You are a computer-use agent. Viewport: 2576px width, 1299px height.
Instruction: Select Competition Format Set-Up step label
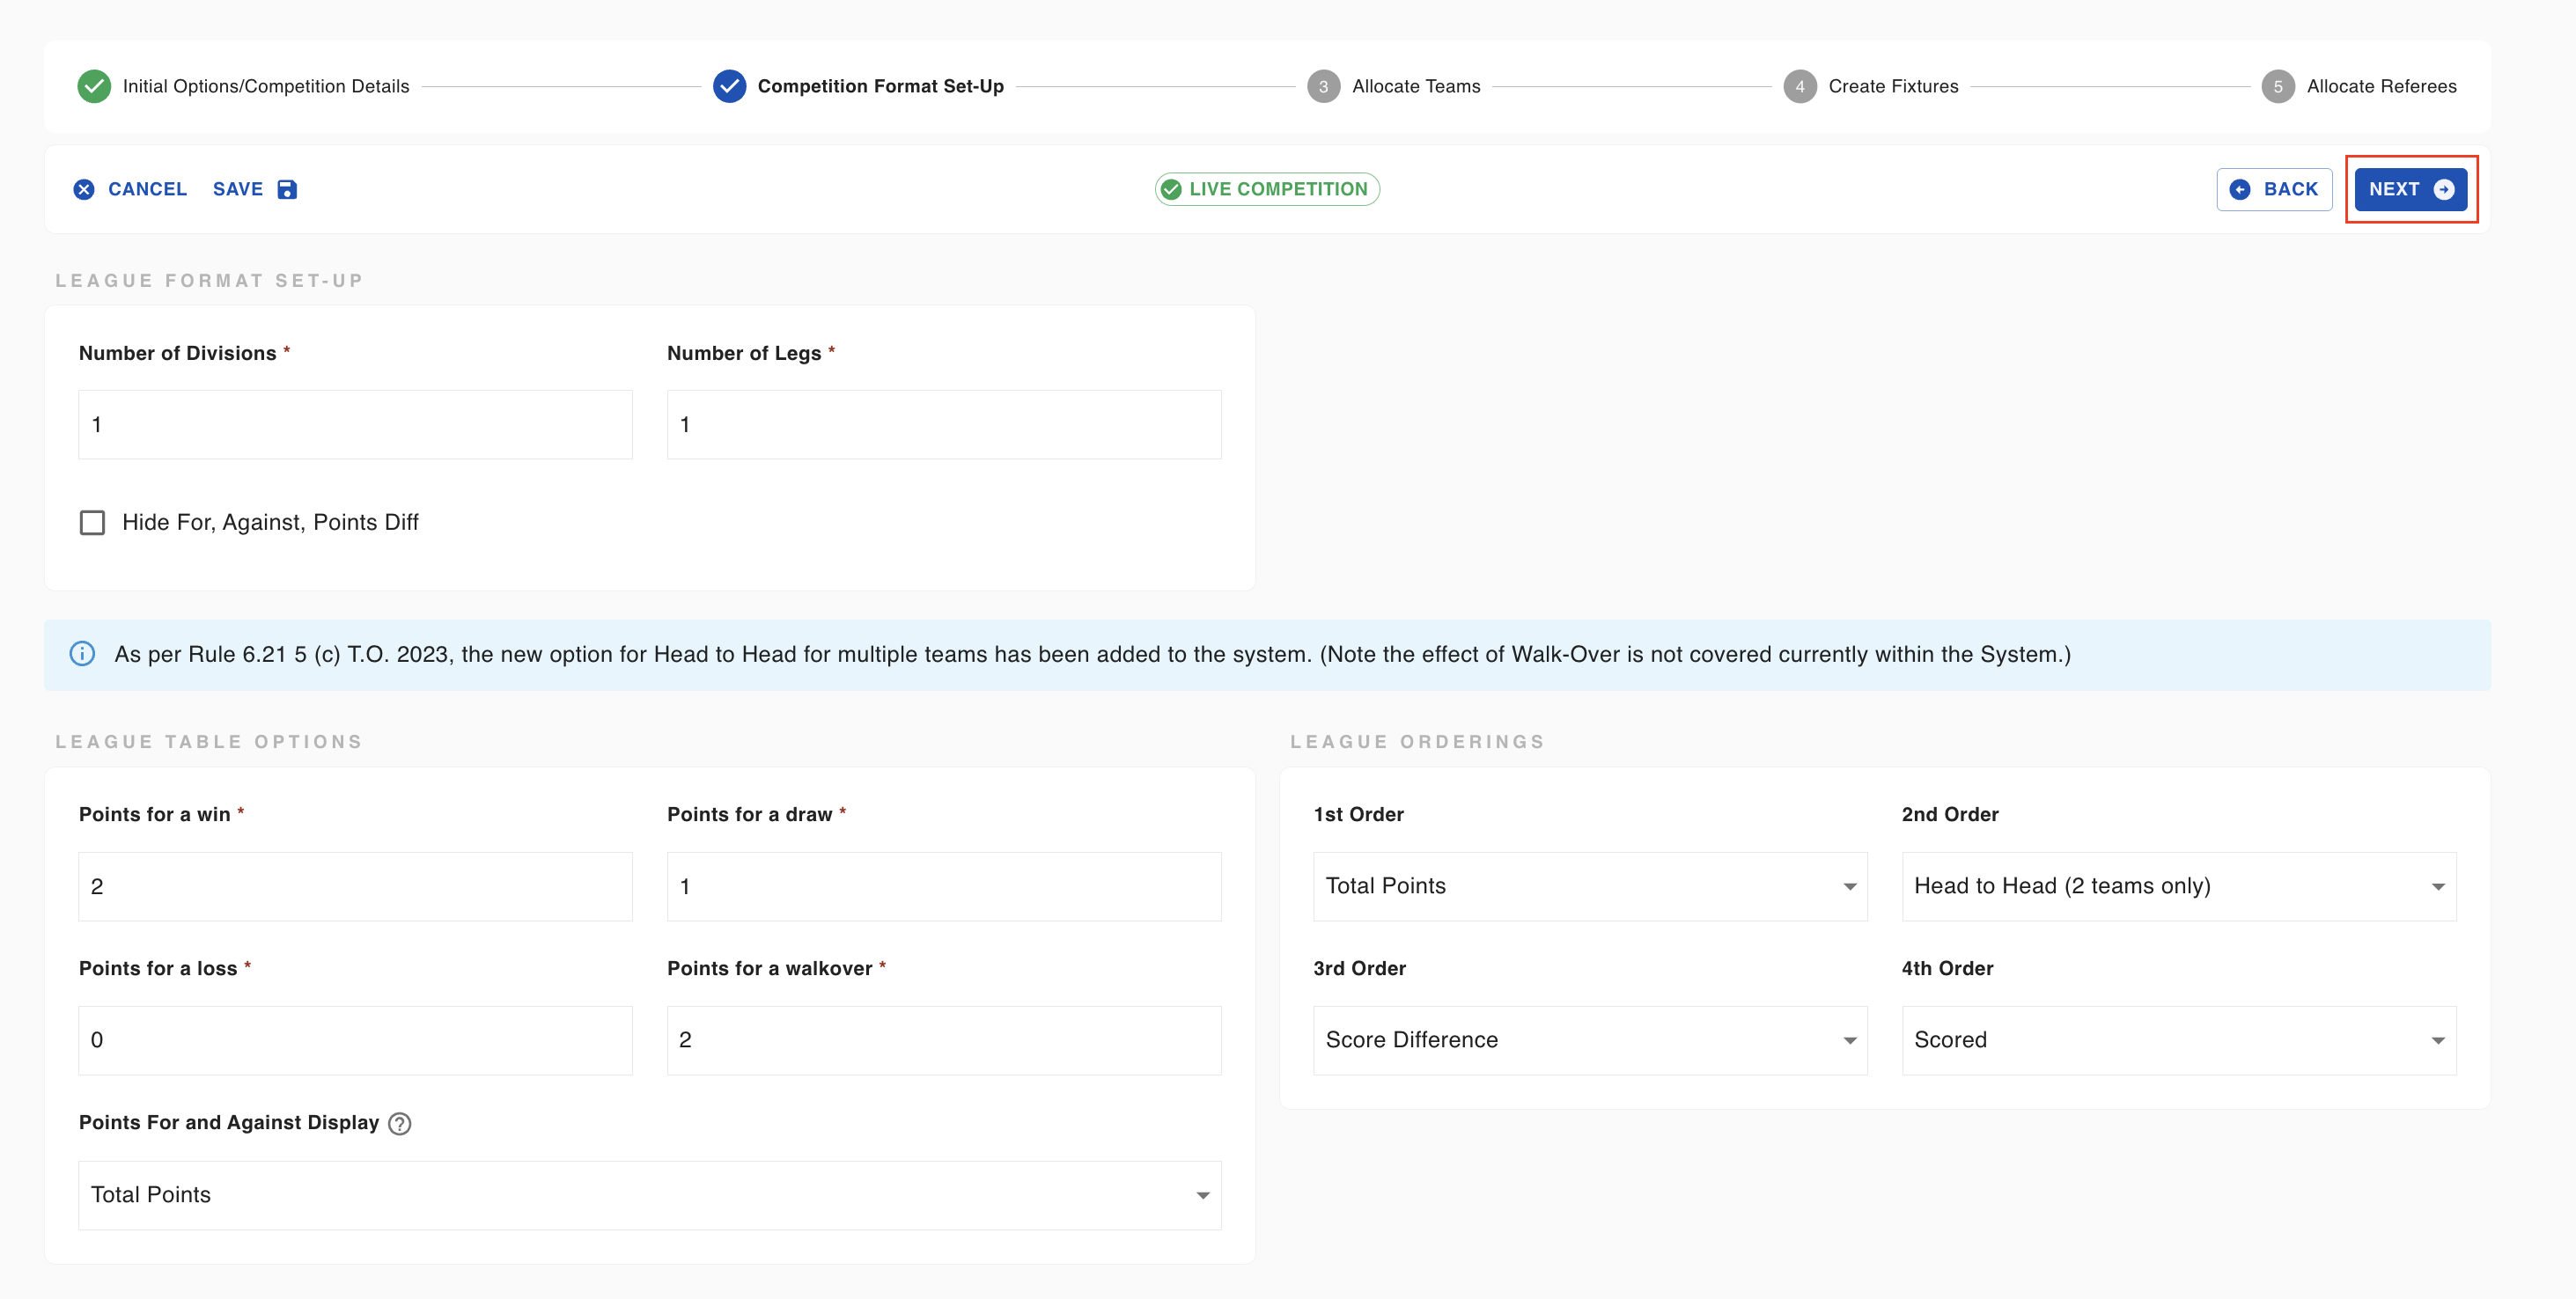tap(880, 86)
